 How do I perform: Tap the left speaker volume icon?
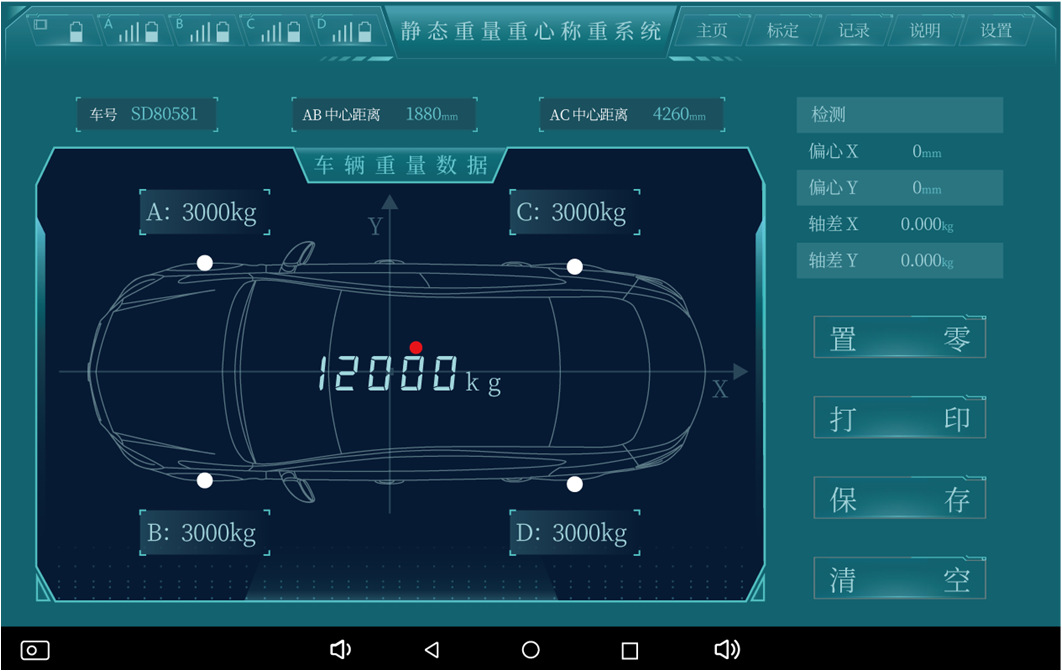coord(340,649)
